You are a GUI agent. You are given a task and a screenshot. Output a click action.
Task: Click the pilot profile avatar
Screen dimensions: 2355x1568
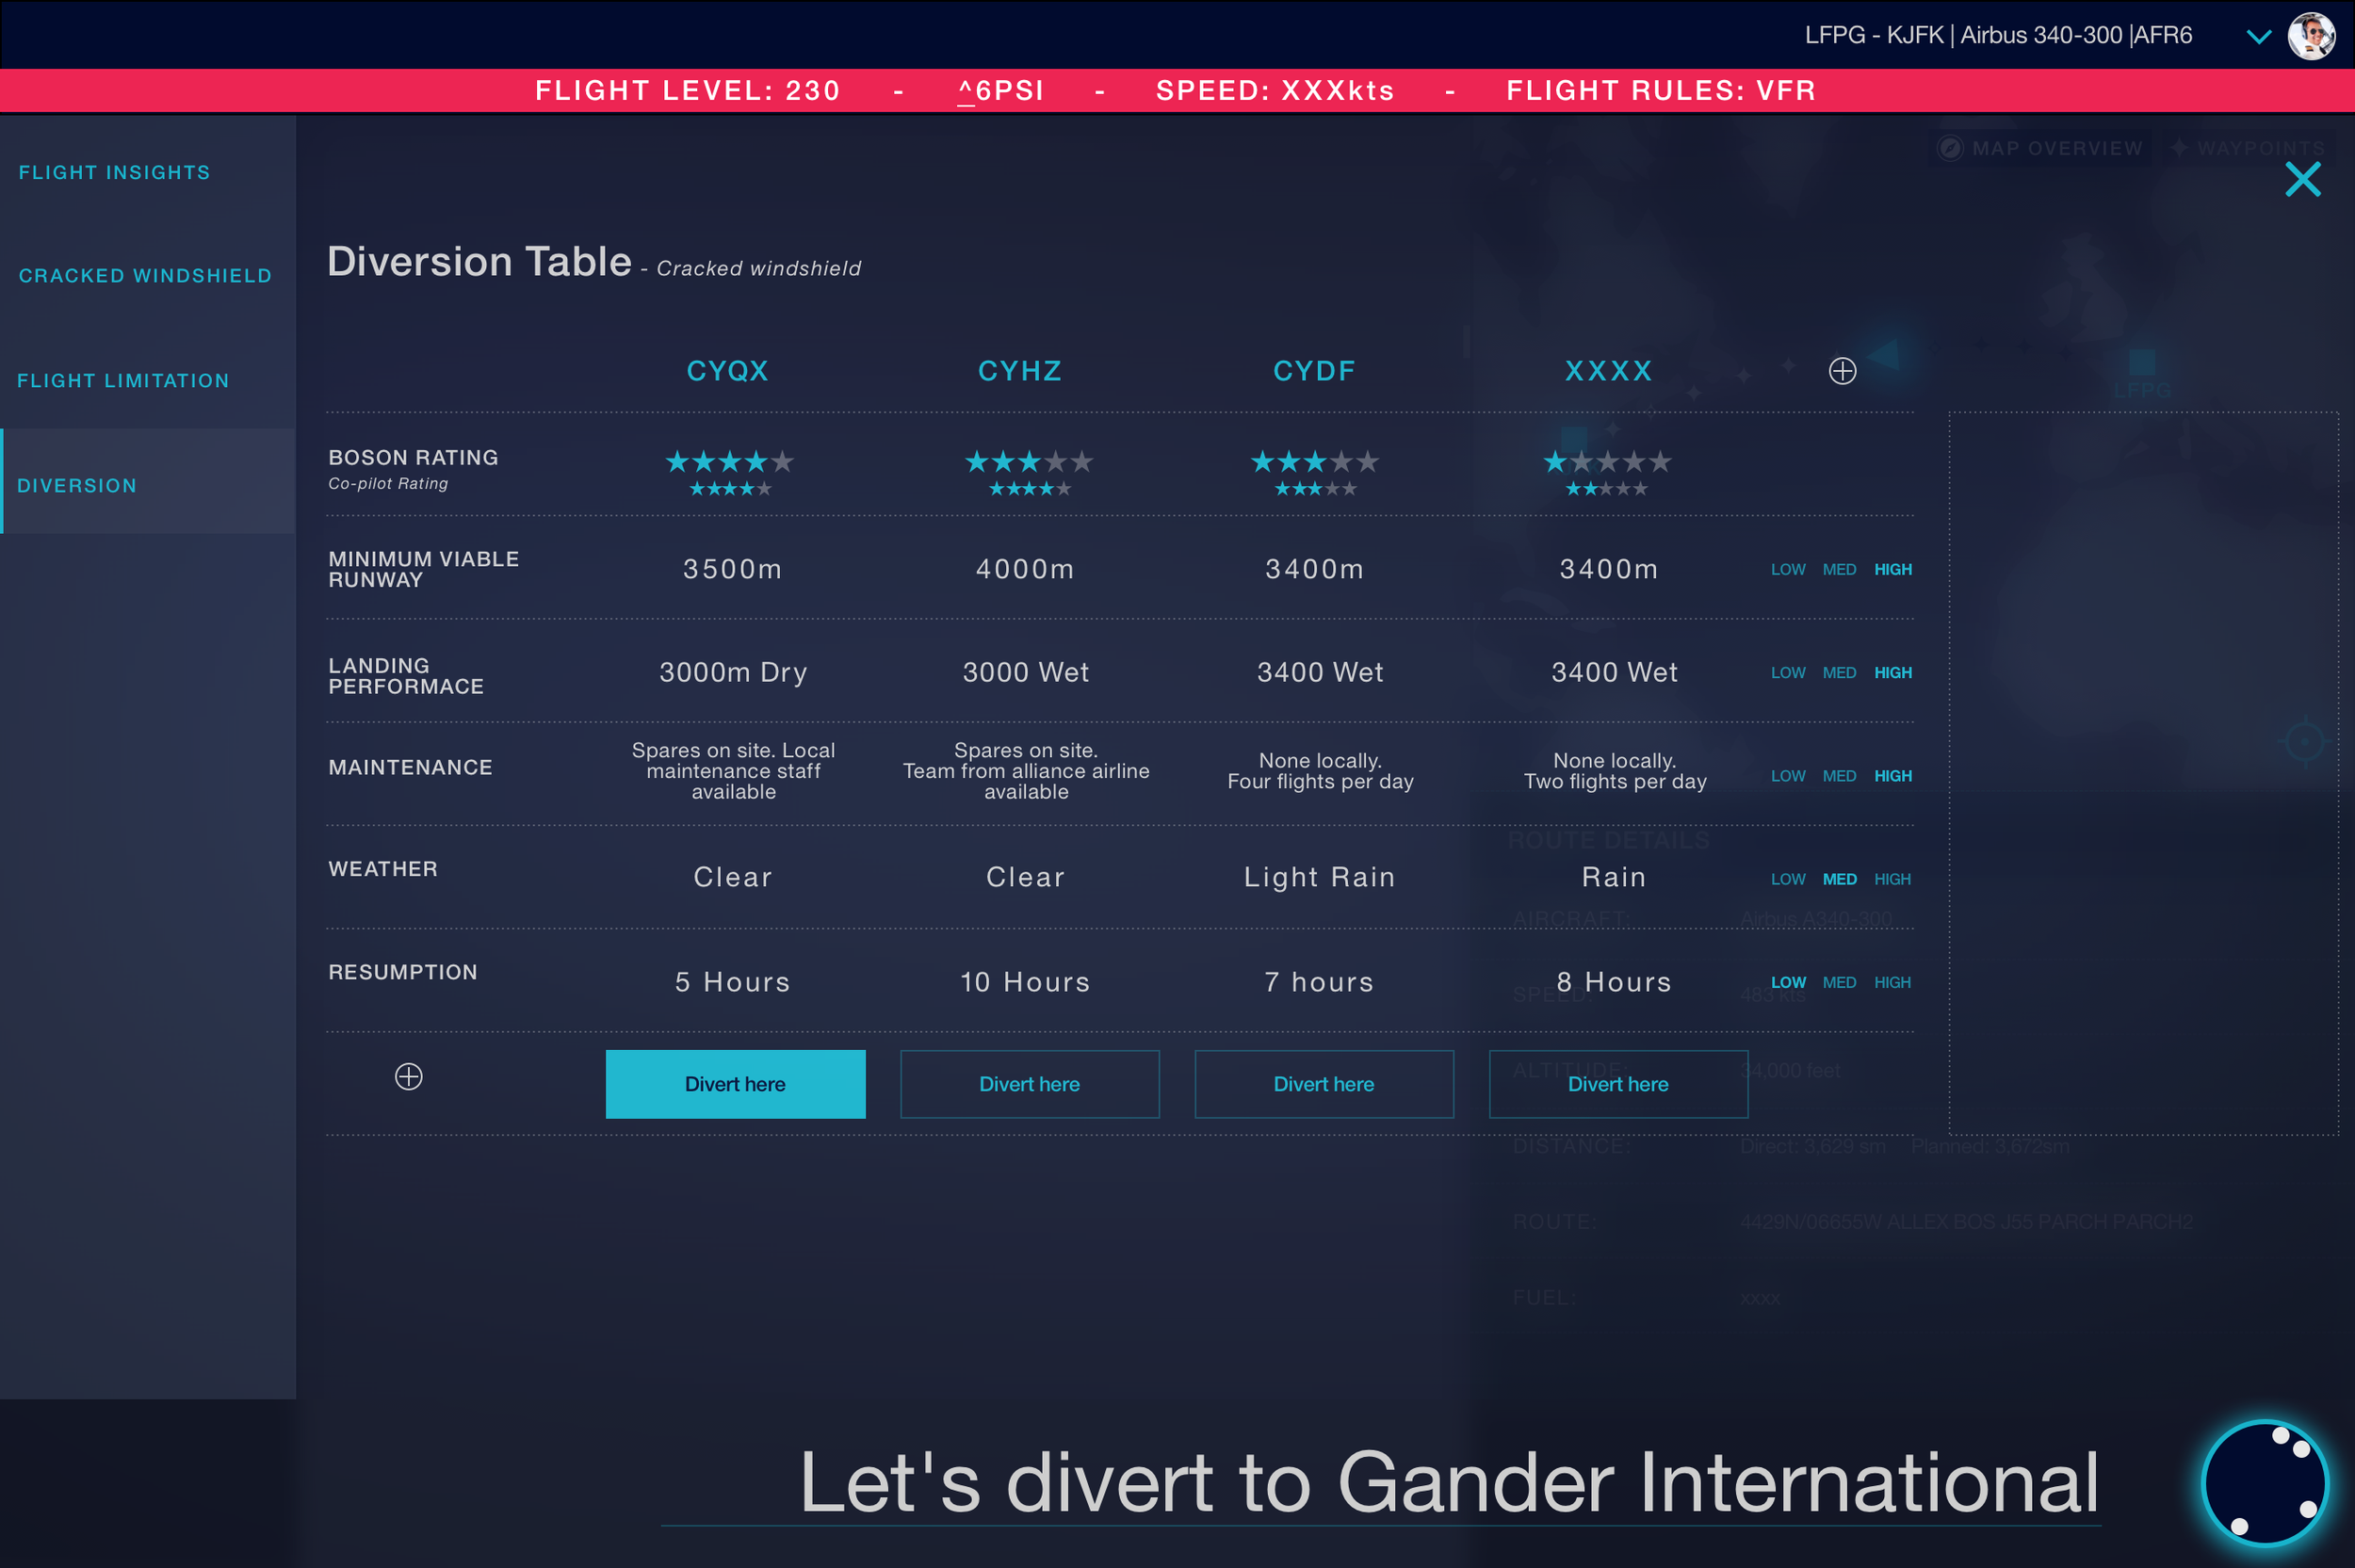pyautogui.click(x=2311, y=36)
